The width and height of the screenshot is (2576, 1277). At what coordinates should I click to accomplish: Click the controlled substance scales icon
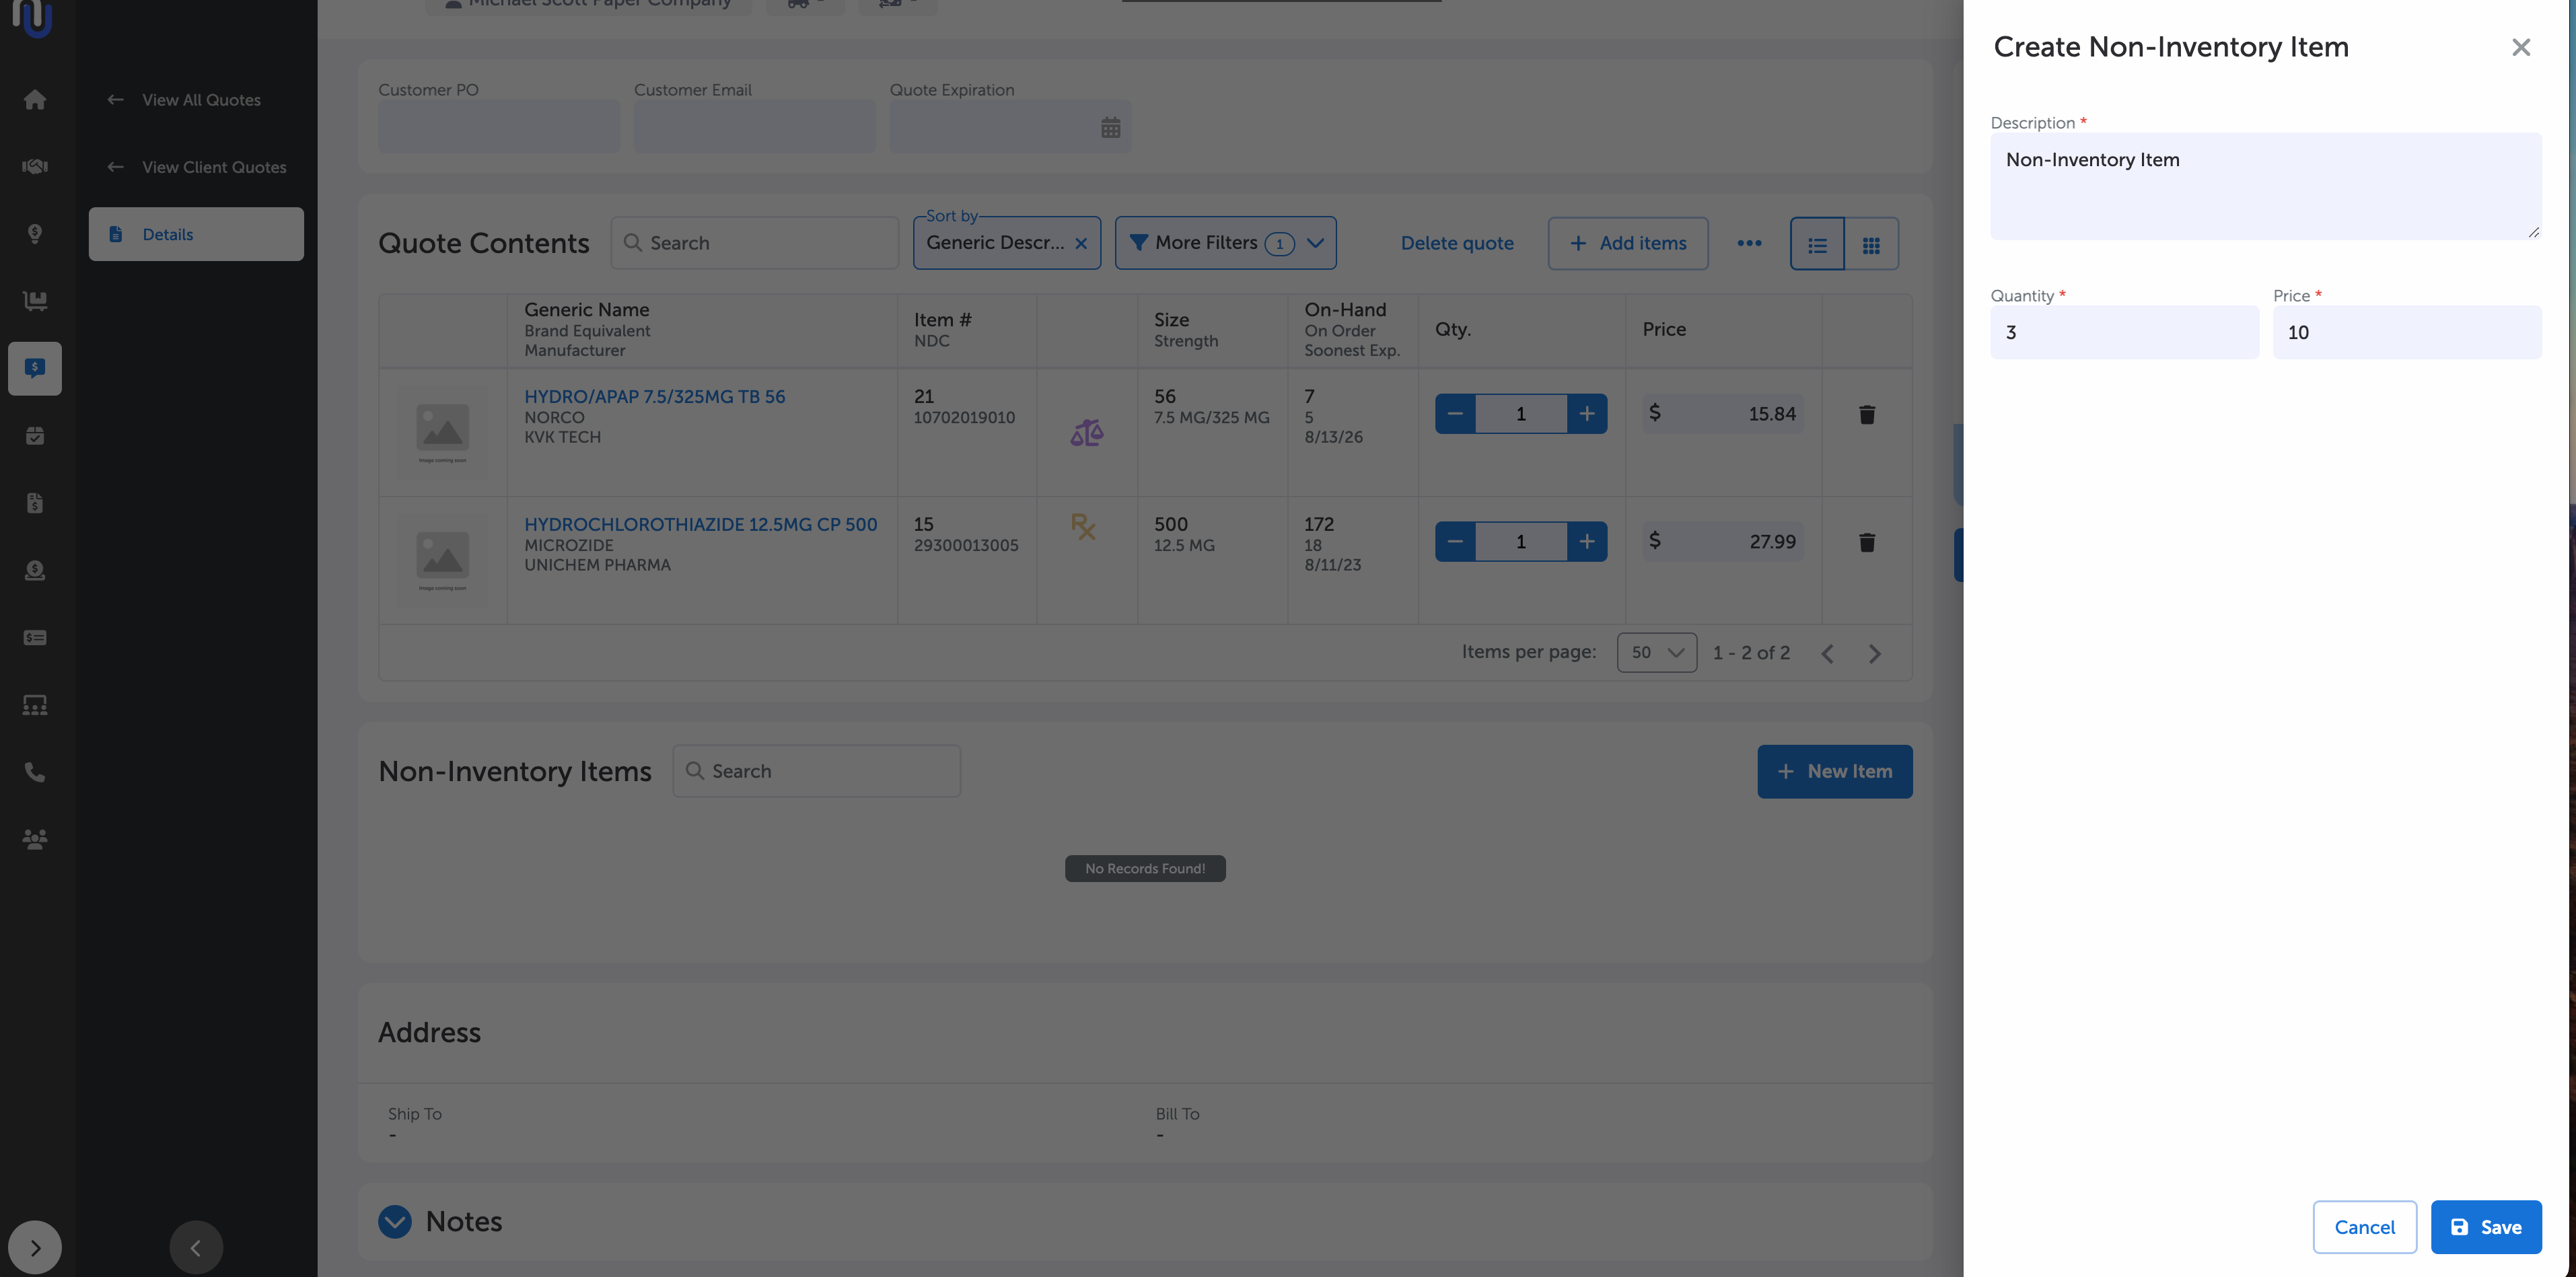pyautogui.click(x=1086, y=432)
